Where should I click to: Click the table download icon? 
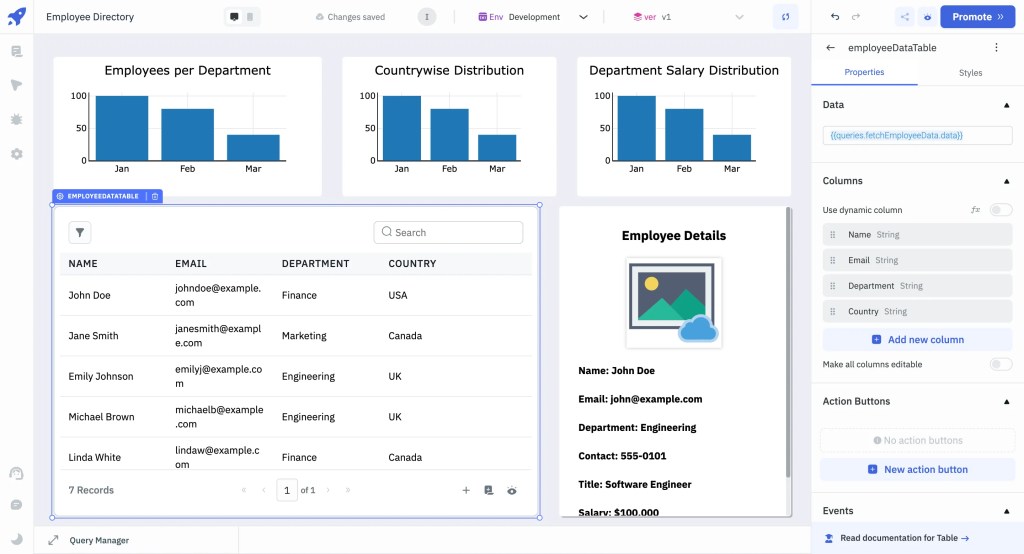click(488, 490)
